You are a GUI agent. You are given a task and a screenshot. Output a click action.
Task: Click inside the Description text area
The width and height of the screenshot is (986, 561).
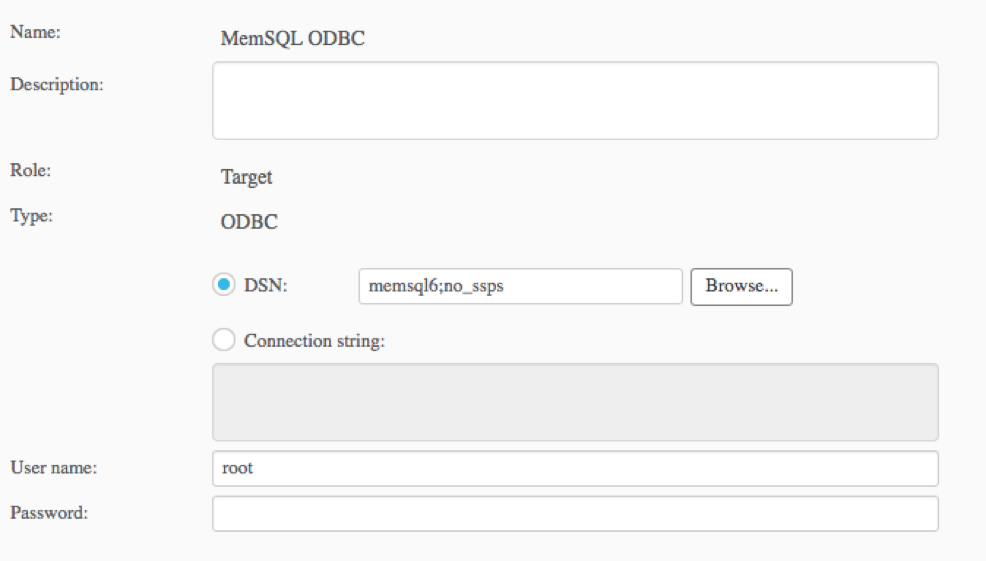(x=575, y=101)
